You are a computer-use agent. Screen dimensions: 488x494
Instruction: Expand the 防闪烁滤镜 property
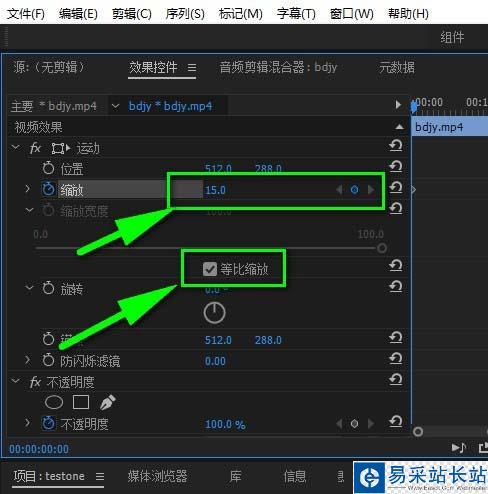pyautogui.click(x=28, y=360)
